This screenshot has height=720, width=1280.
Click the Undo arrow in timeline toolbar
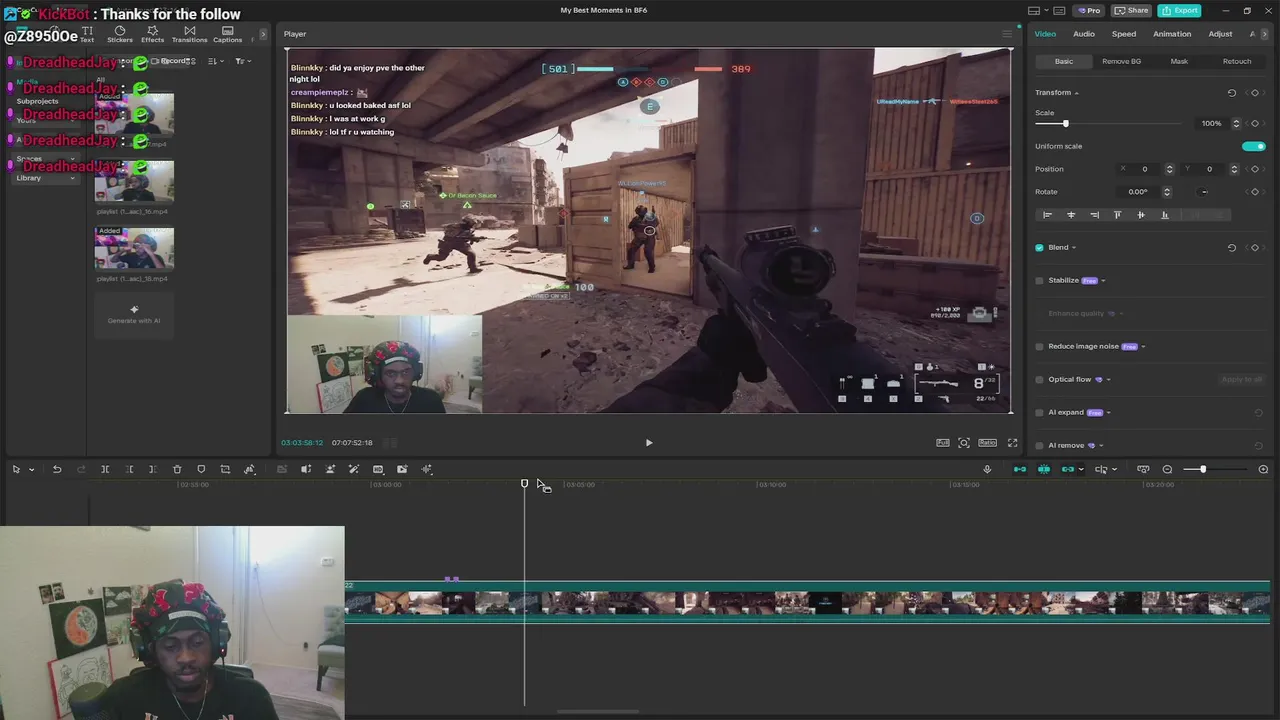[x=57, y=469]
